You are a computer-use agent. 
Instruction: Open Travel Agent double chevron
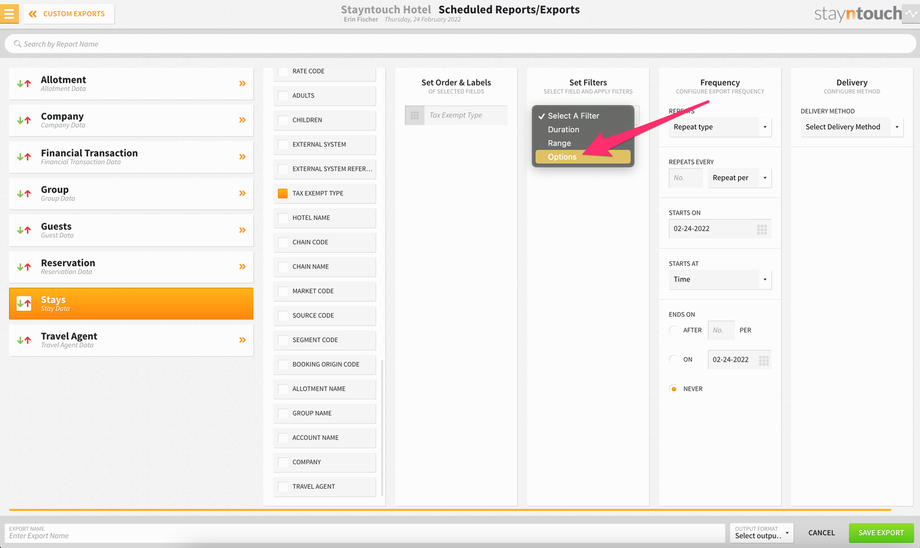click(242, 340)
